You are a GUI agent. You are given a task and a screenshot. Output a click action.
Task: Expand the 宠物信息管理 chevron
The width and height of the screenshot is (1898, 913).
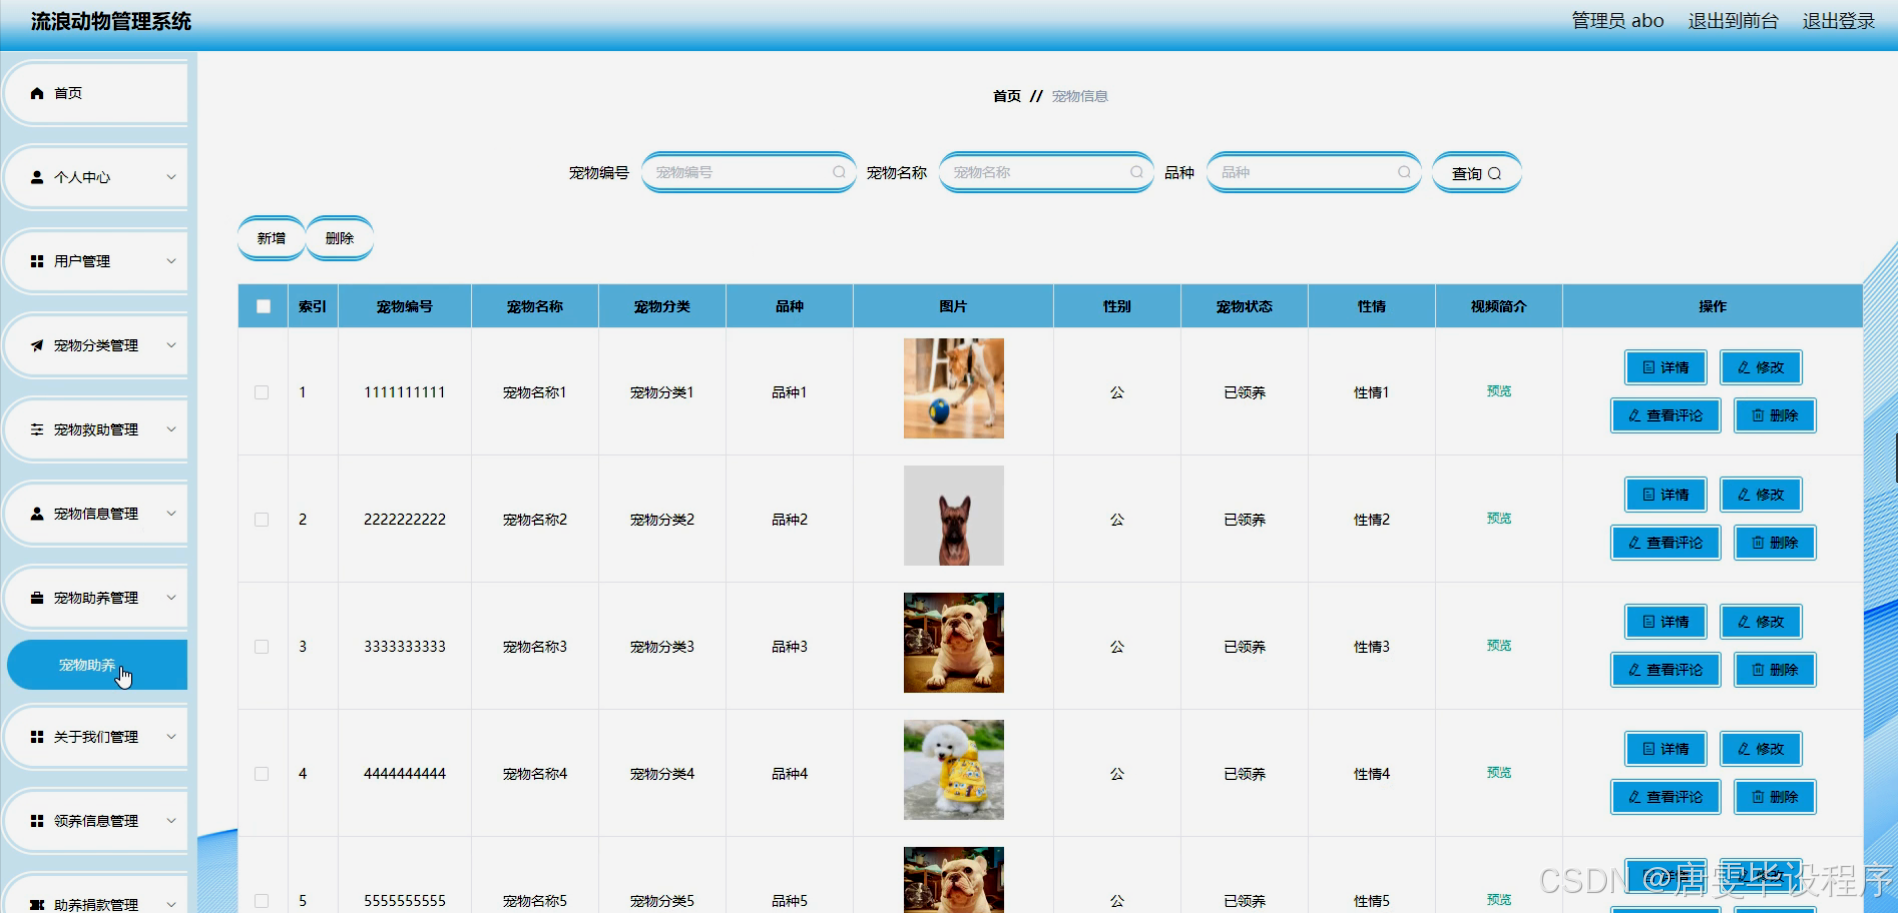tap(171, 513)
